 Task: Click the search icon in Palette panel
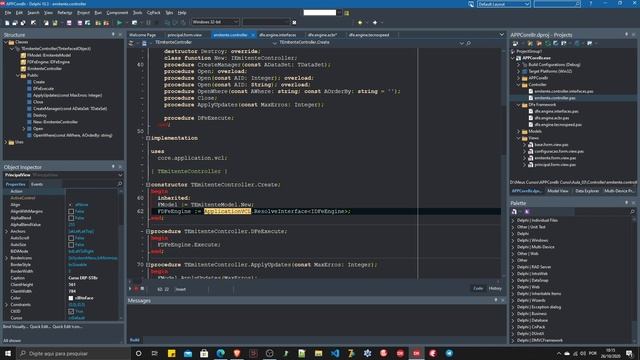pos(632,211)
